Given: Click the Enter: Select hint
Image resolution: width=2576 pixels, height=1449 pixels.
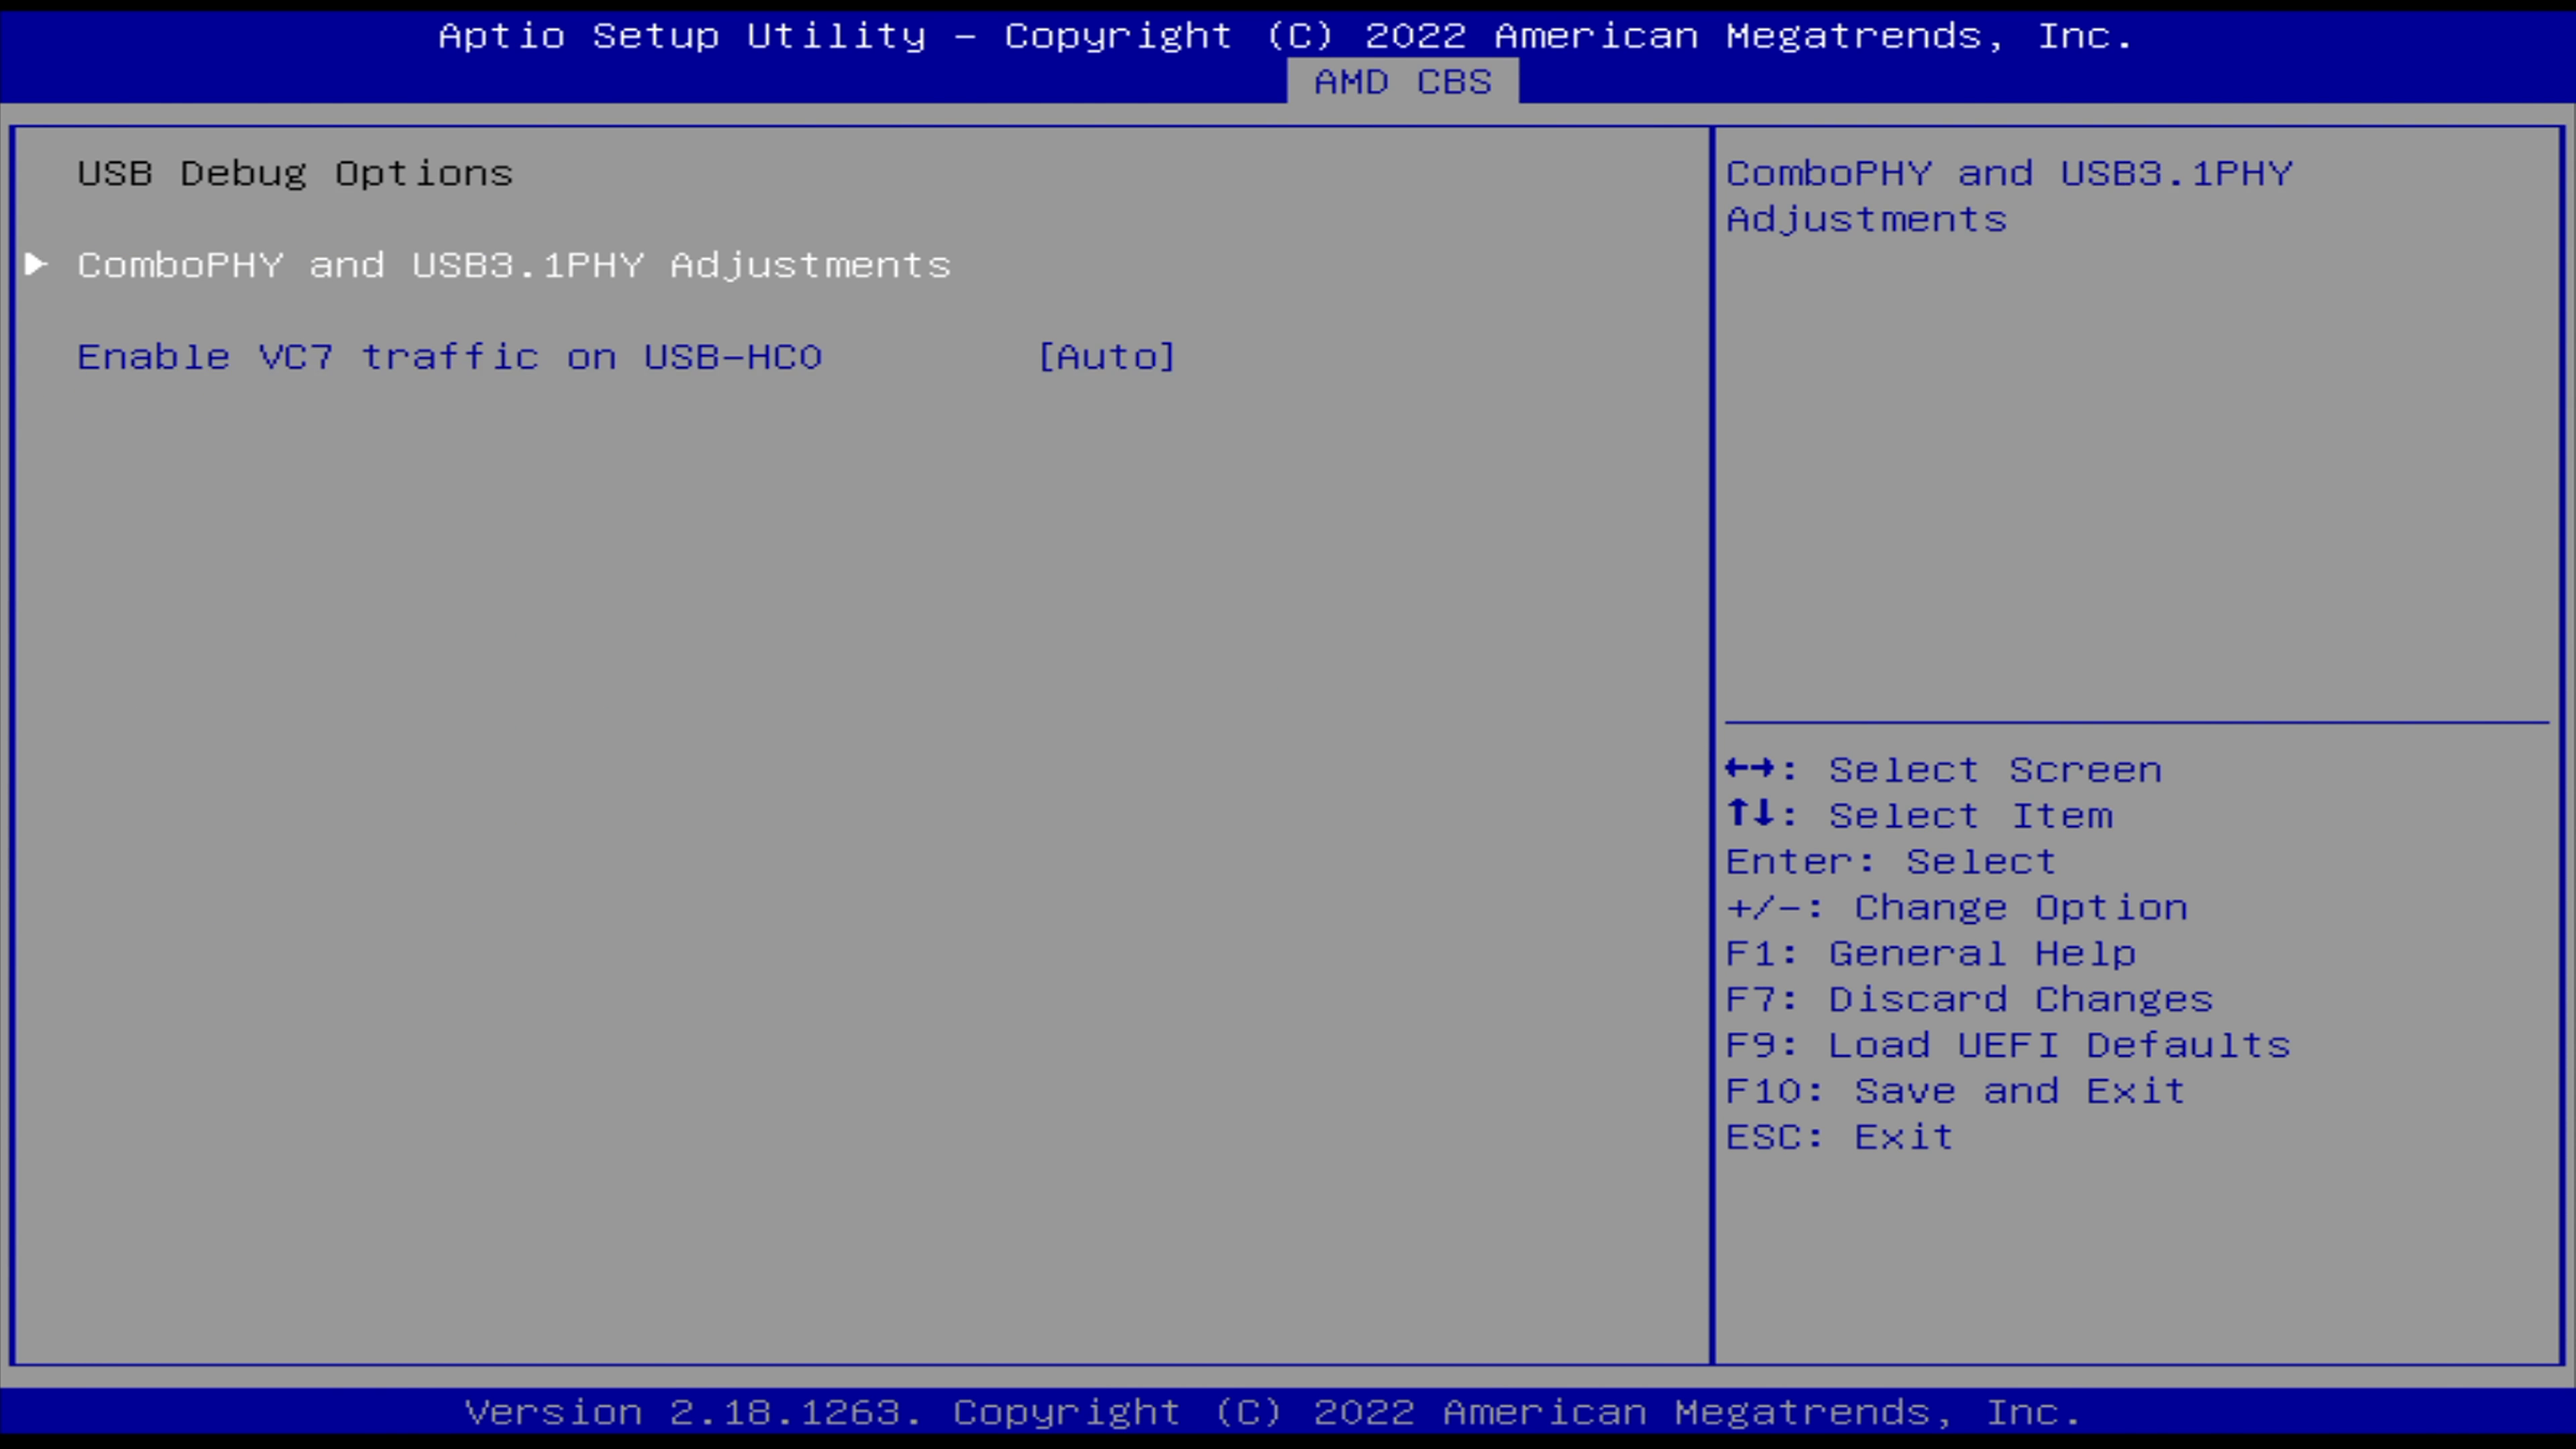Looking at the screenshot, I should click(x=1891, y=862).
